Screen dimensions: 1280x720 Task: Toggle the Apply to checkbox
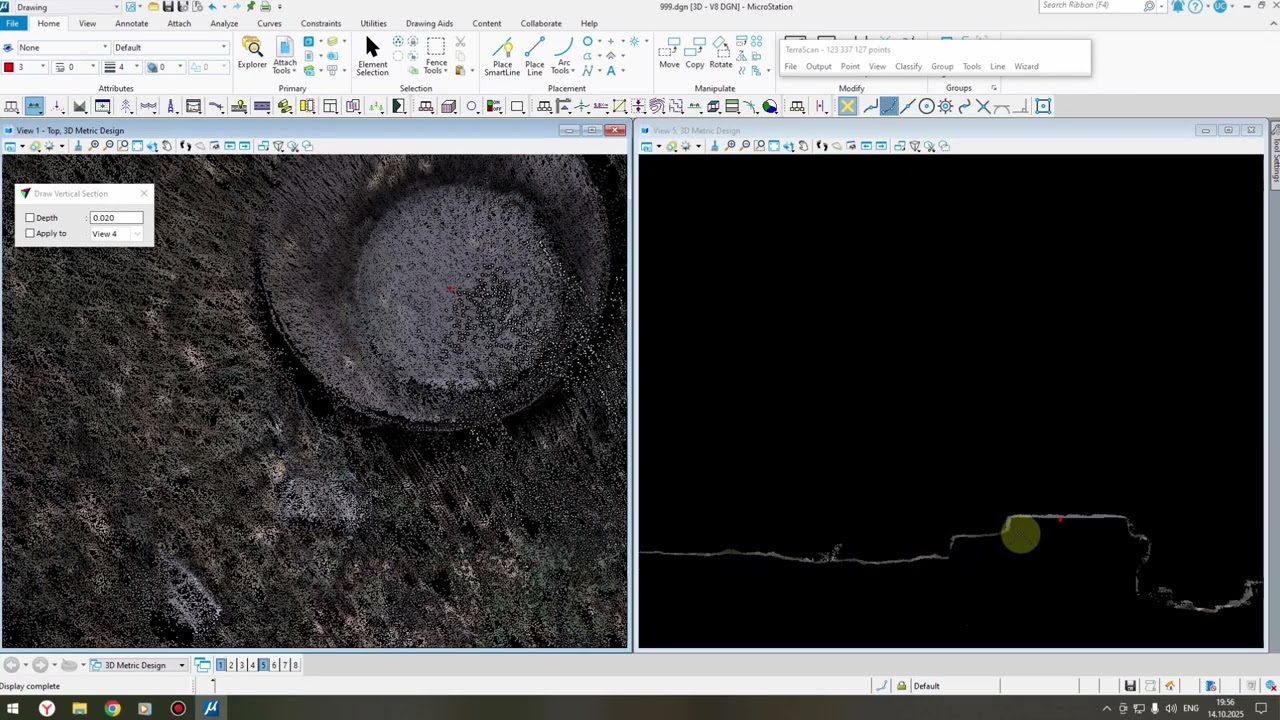(x=30, y=234)
